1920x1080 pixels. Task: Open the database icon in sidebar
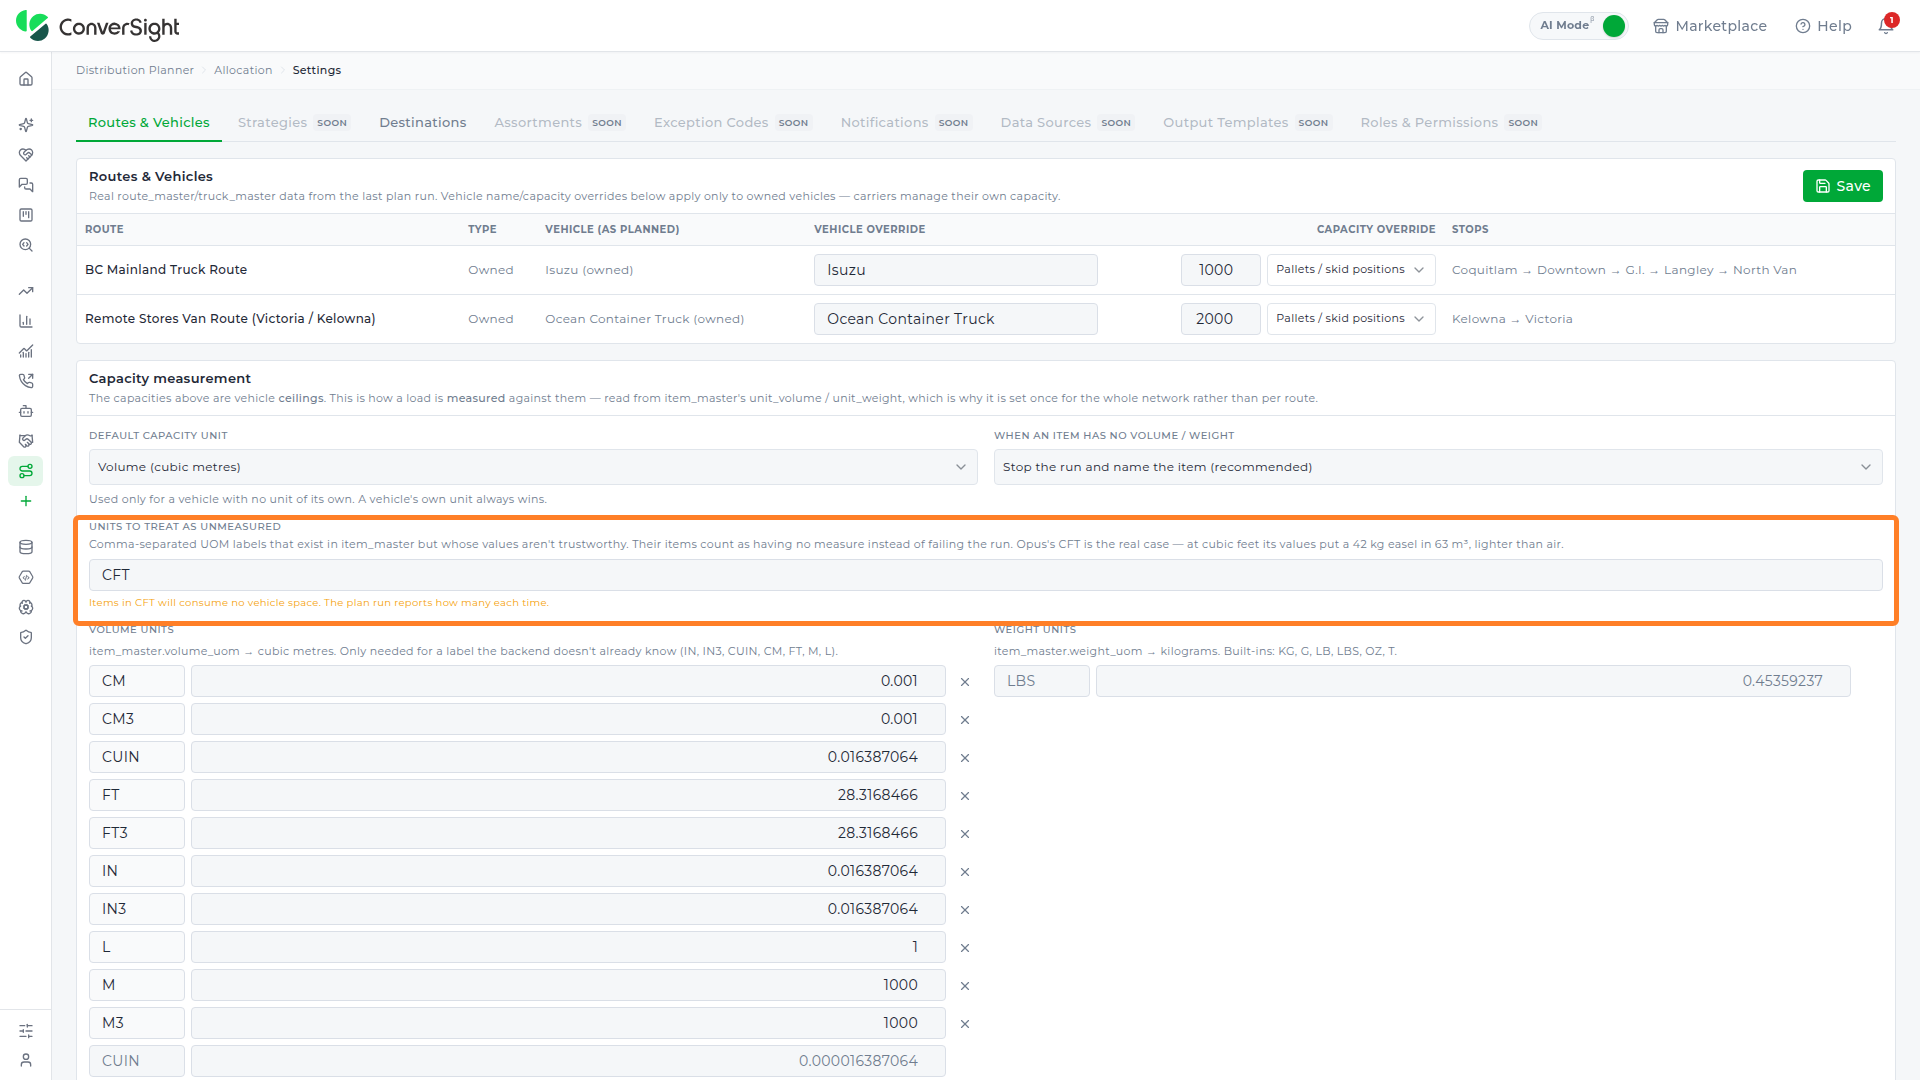(26, 547)
